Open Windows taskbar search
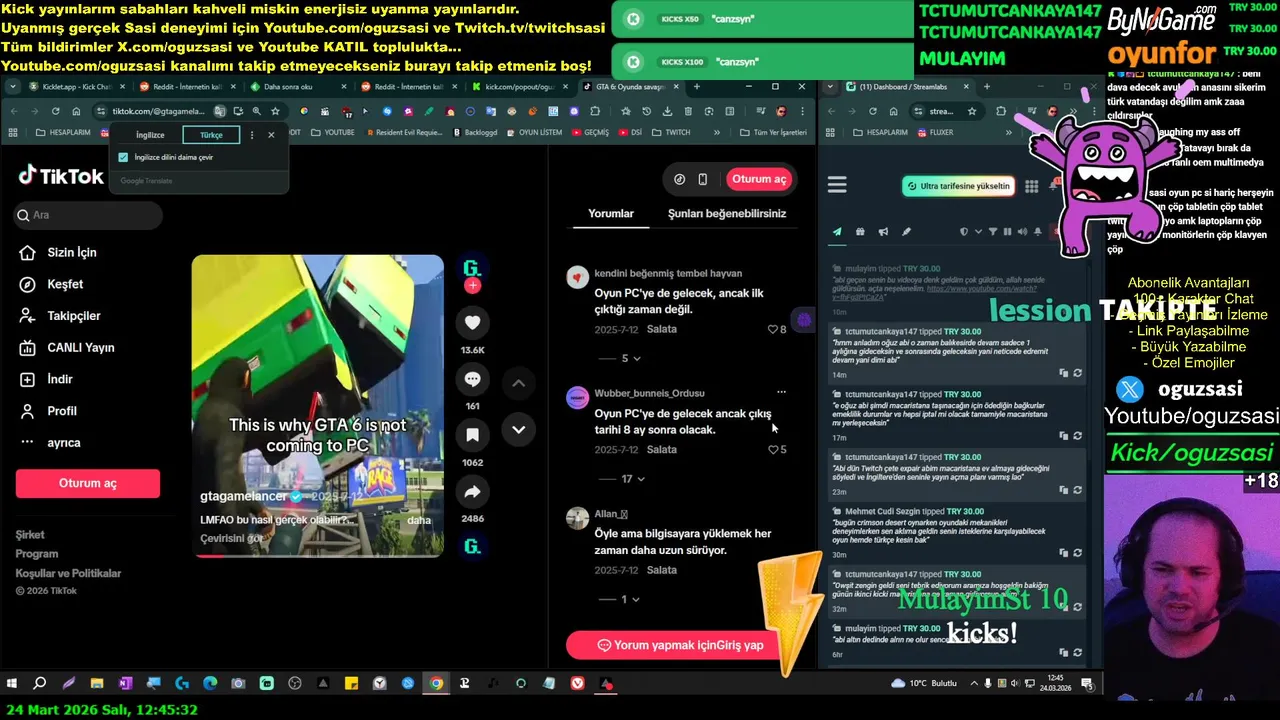This screenshot has width=1280, height=720. click(x=40, y=684)
